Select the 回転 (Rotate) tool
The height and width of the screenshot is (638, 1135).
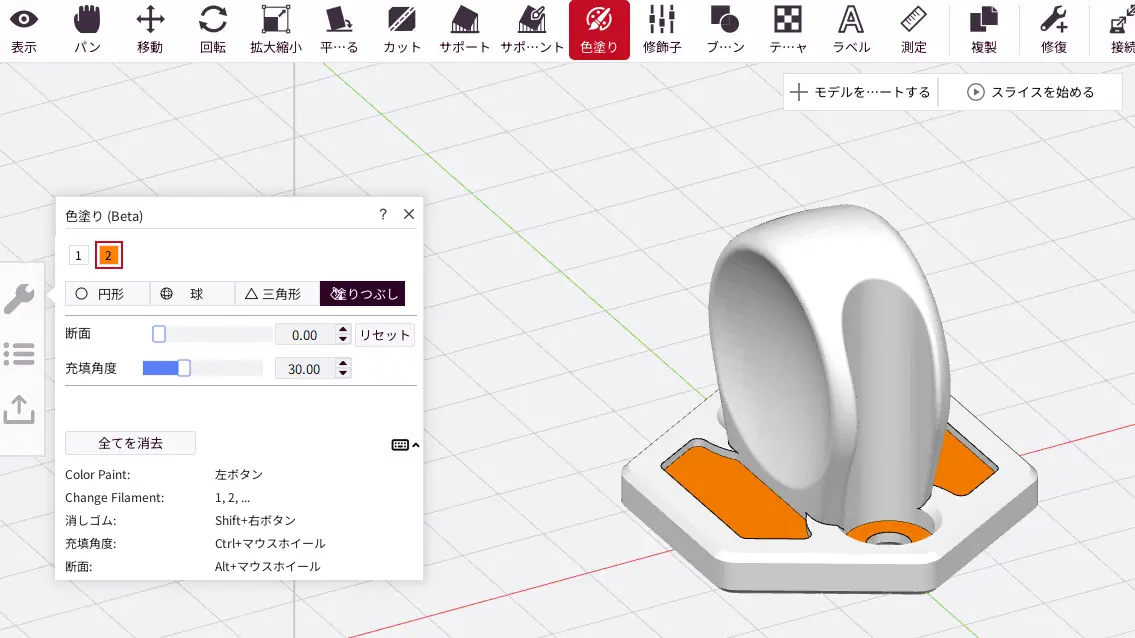[212, 29]
